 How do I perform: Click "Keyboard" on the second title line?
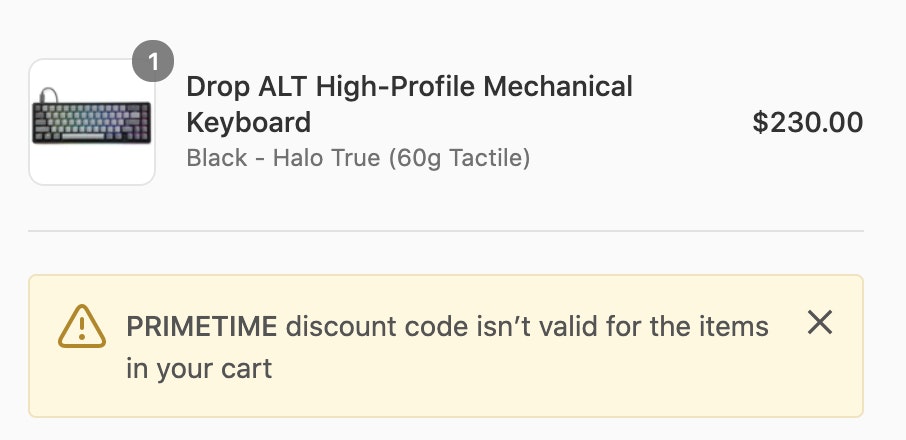(x=248, y=123)
